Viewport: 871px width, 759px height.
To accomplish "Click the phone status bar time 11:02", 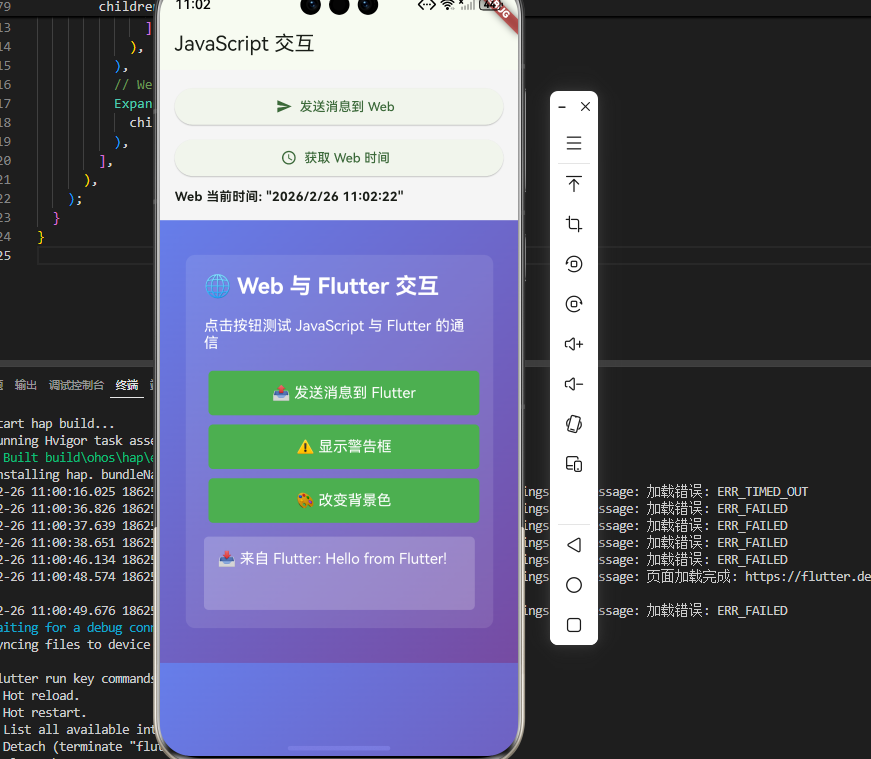I will (x=193, y=6).
